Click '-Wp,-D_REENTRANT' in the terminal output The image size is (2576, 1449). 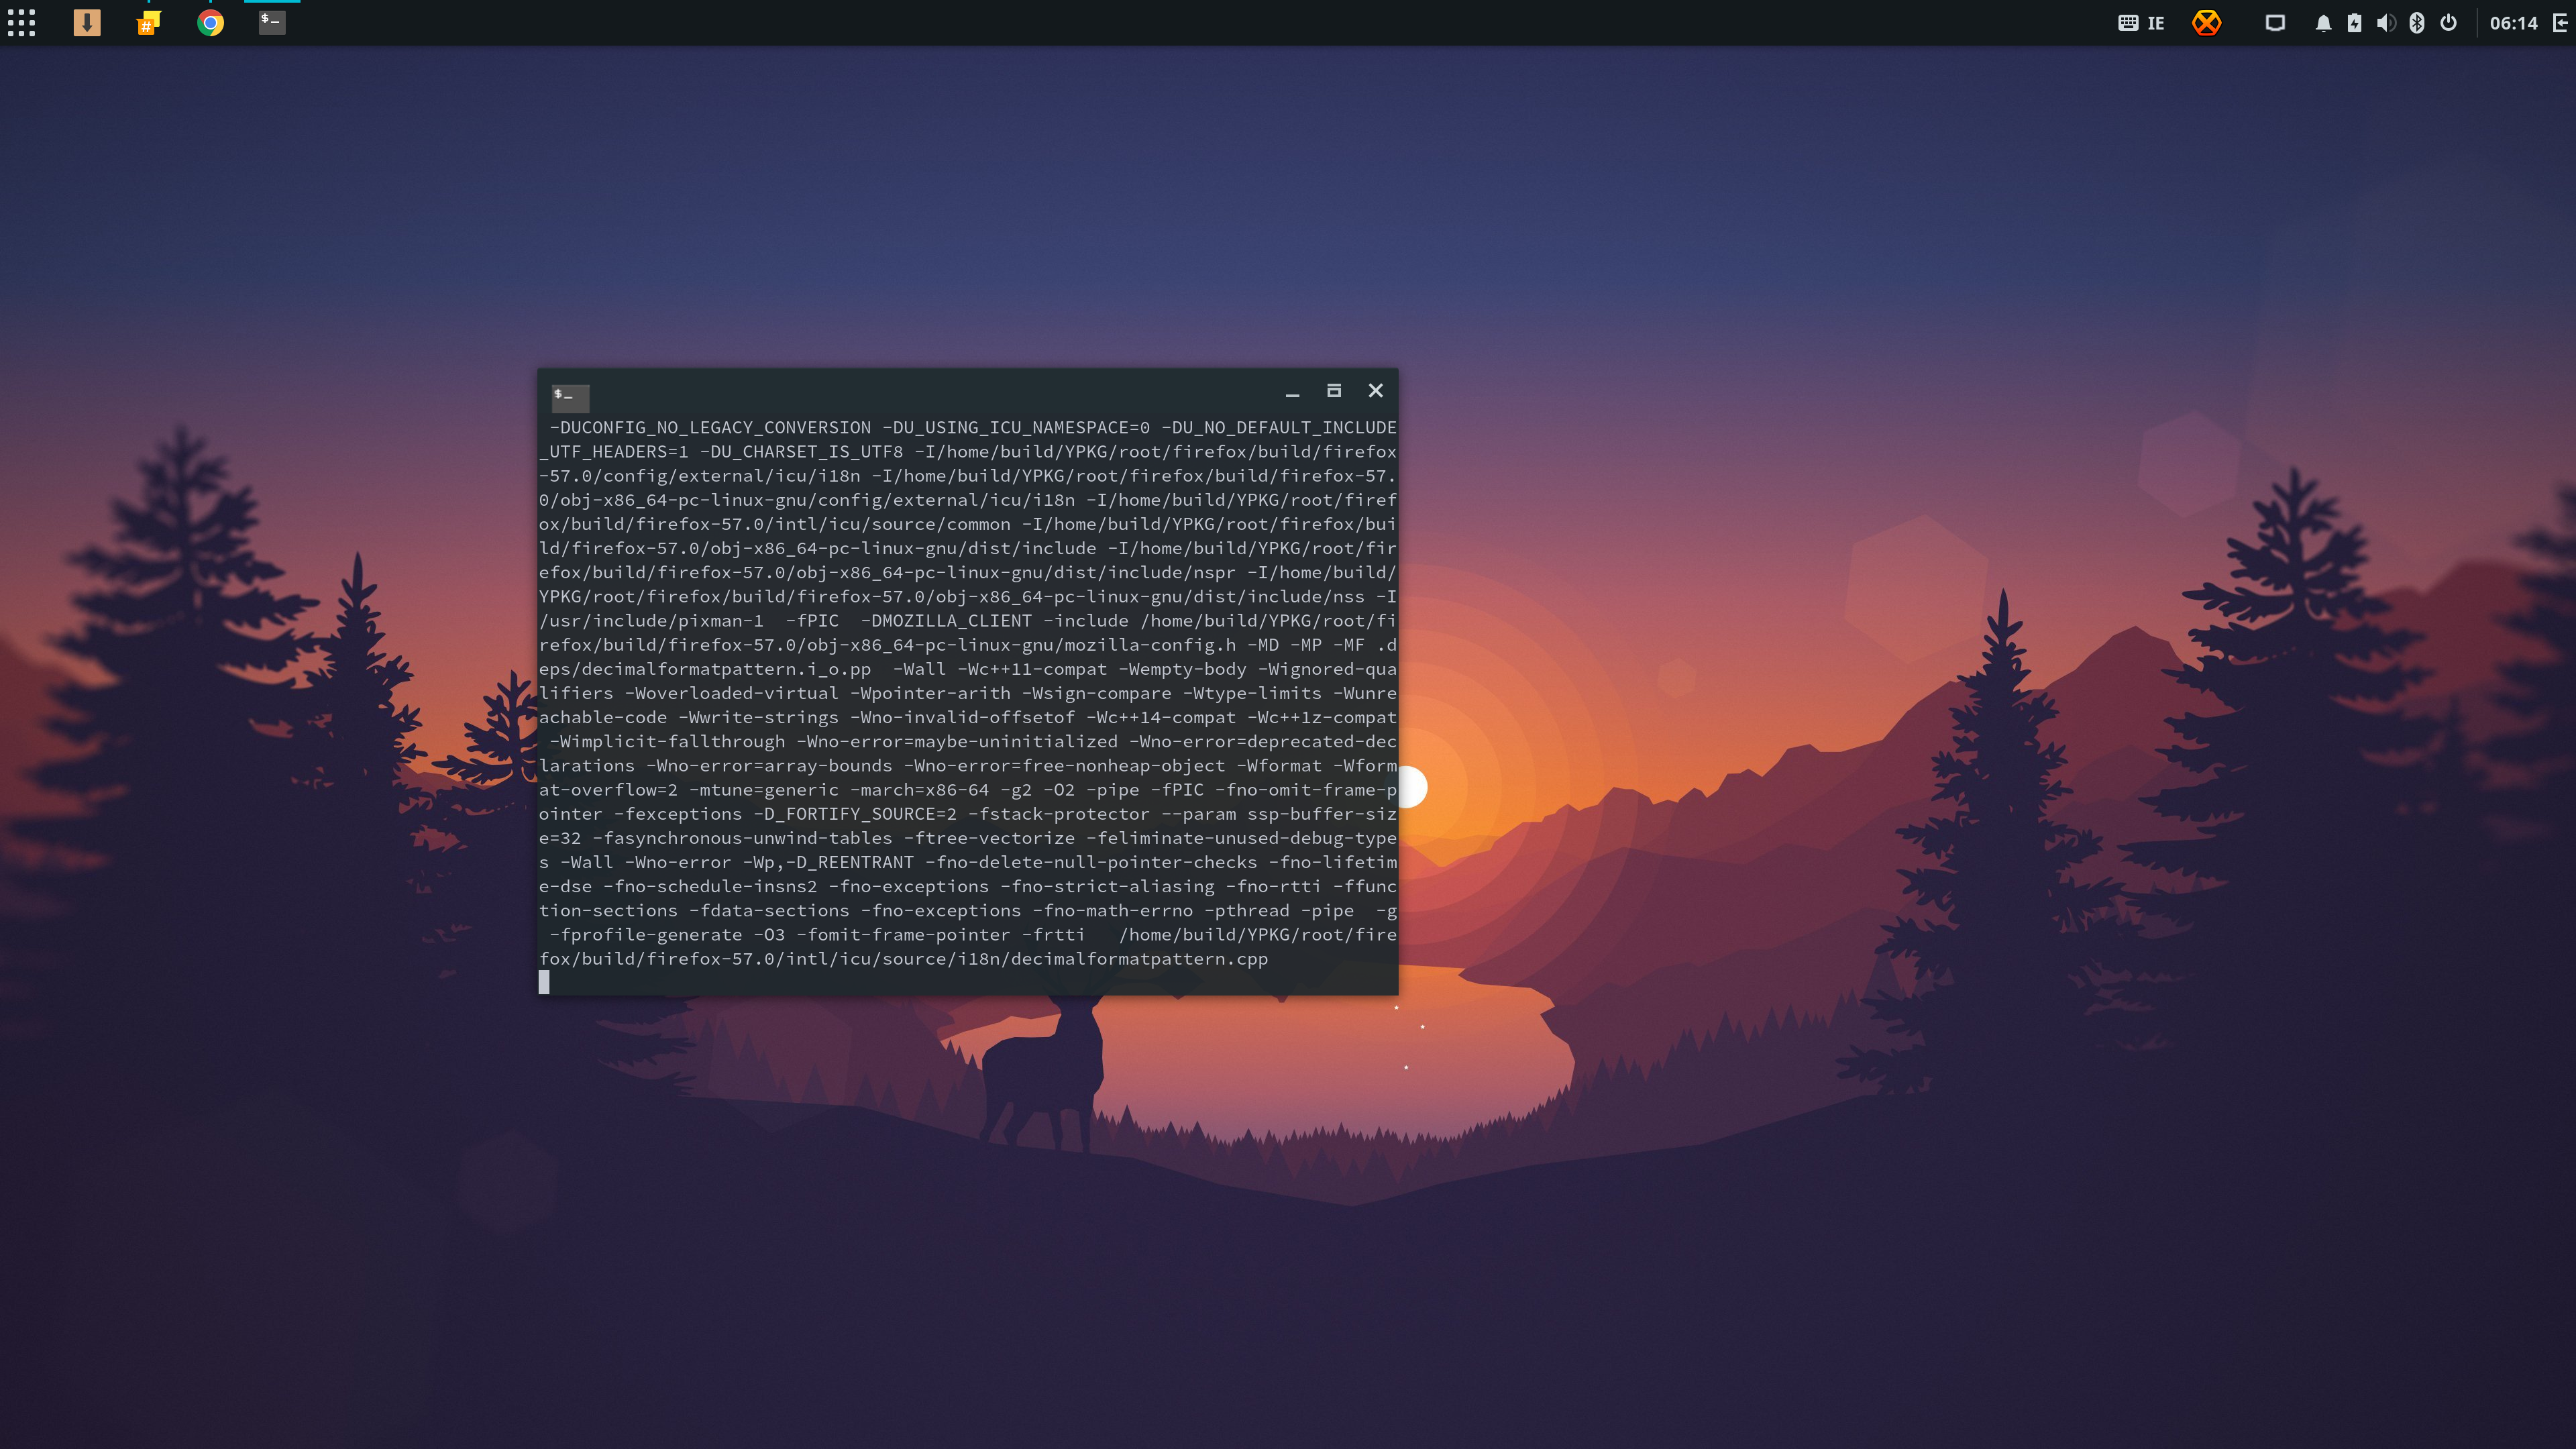(x=828, y=863)
